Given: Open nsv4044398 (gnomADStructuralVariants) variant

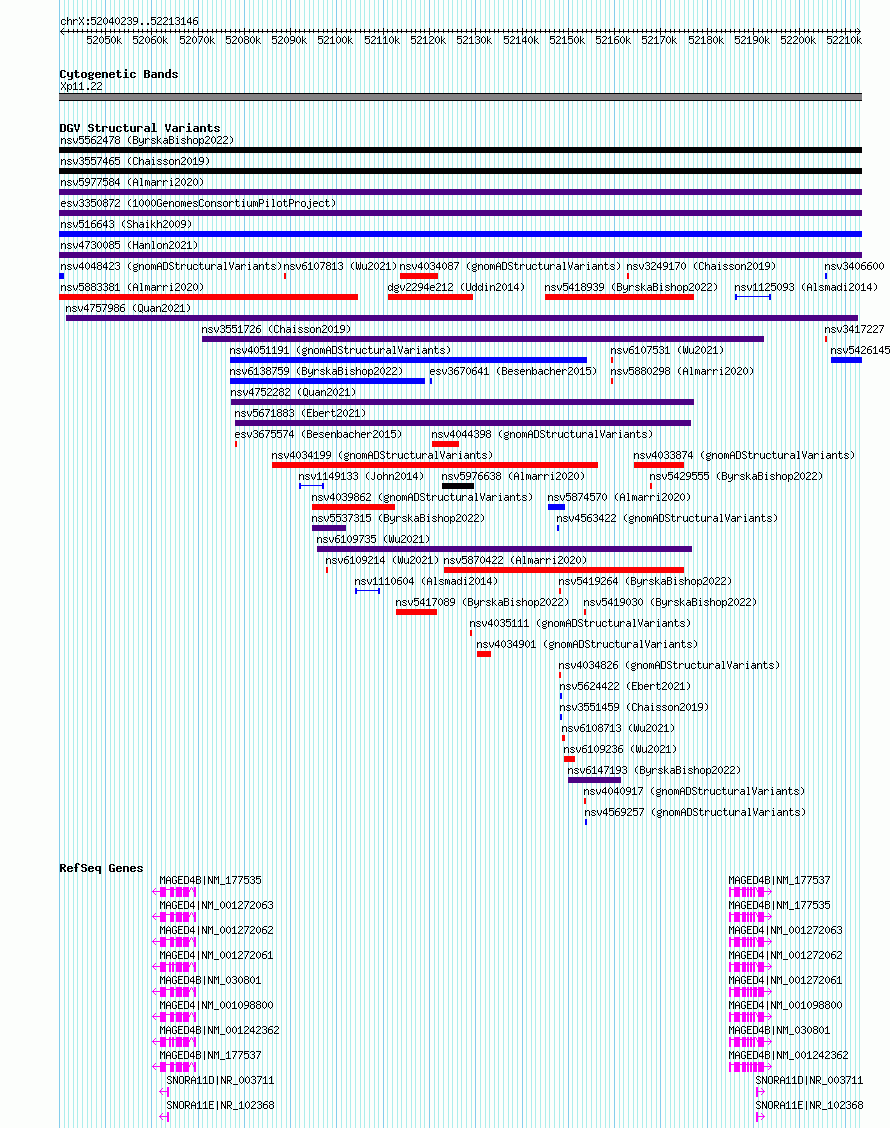Looking at the screenshot, I should click(x=542, y=435).
